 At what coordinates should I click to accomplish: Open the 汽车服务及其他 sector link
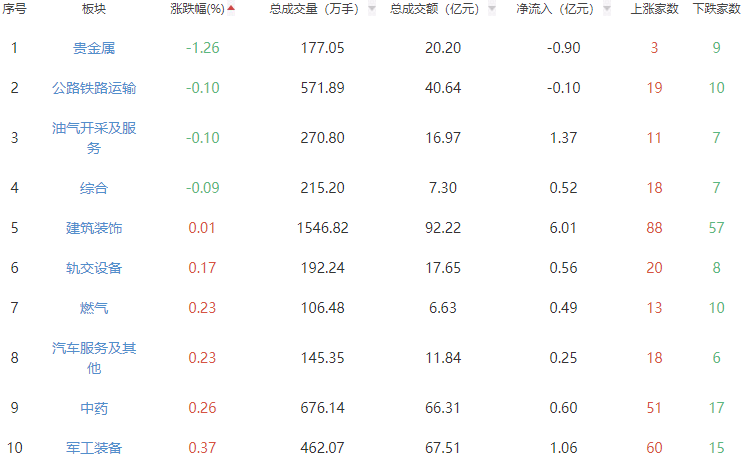[x=94, y=358]
